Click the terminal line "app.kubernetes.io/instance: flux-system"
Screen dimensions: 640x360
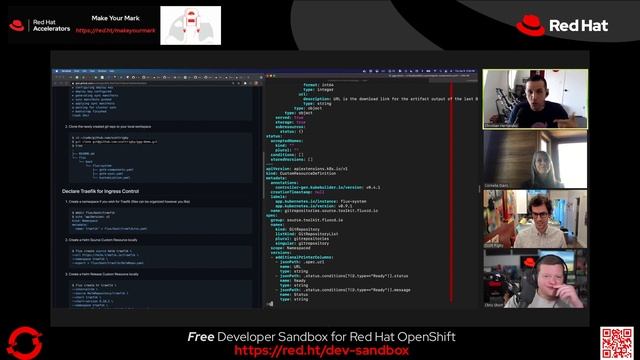[321, 201]
